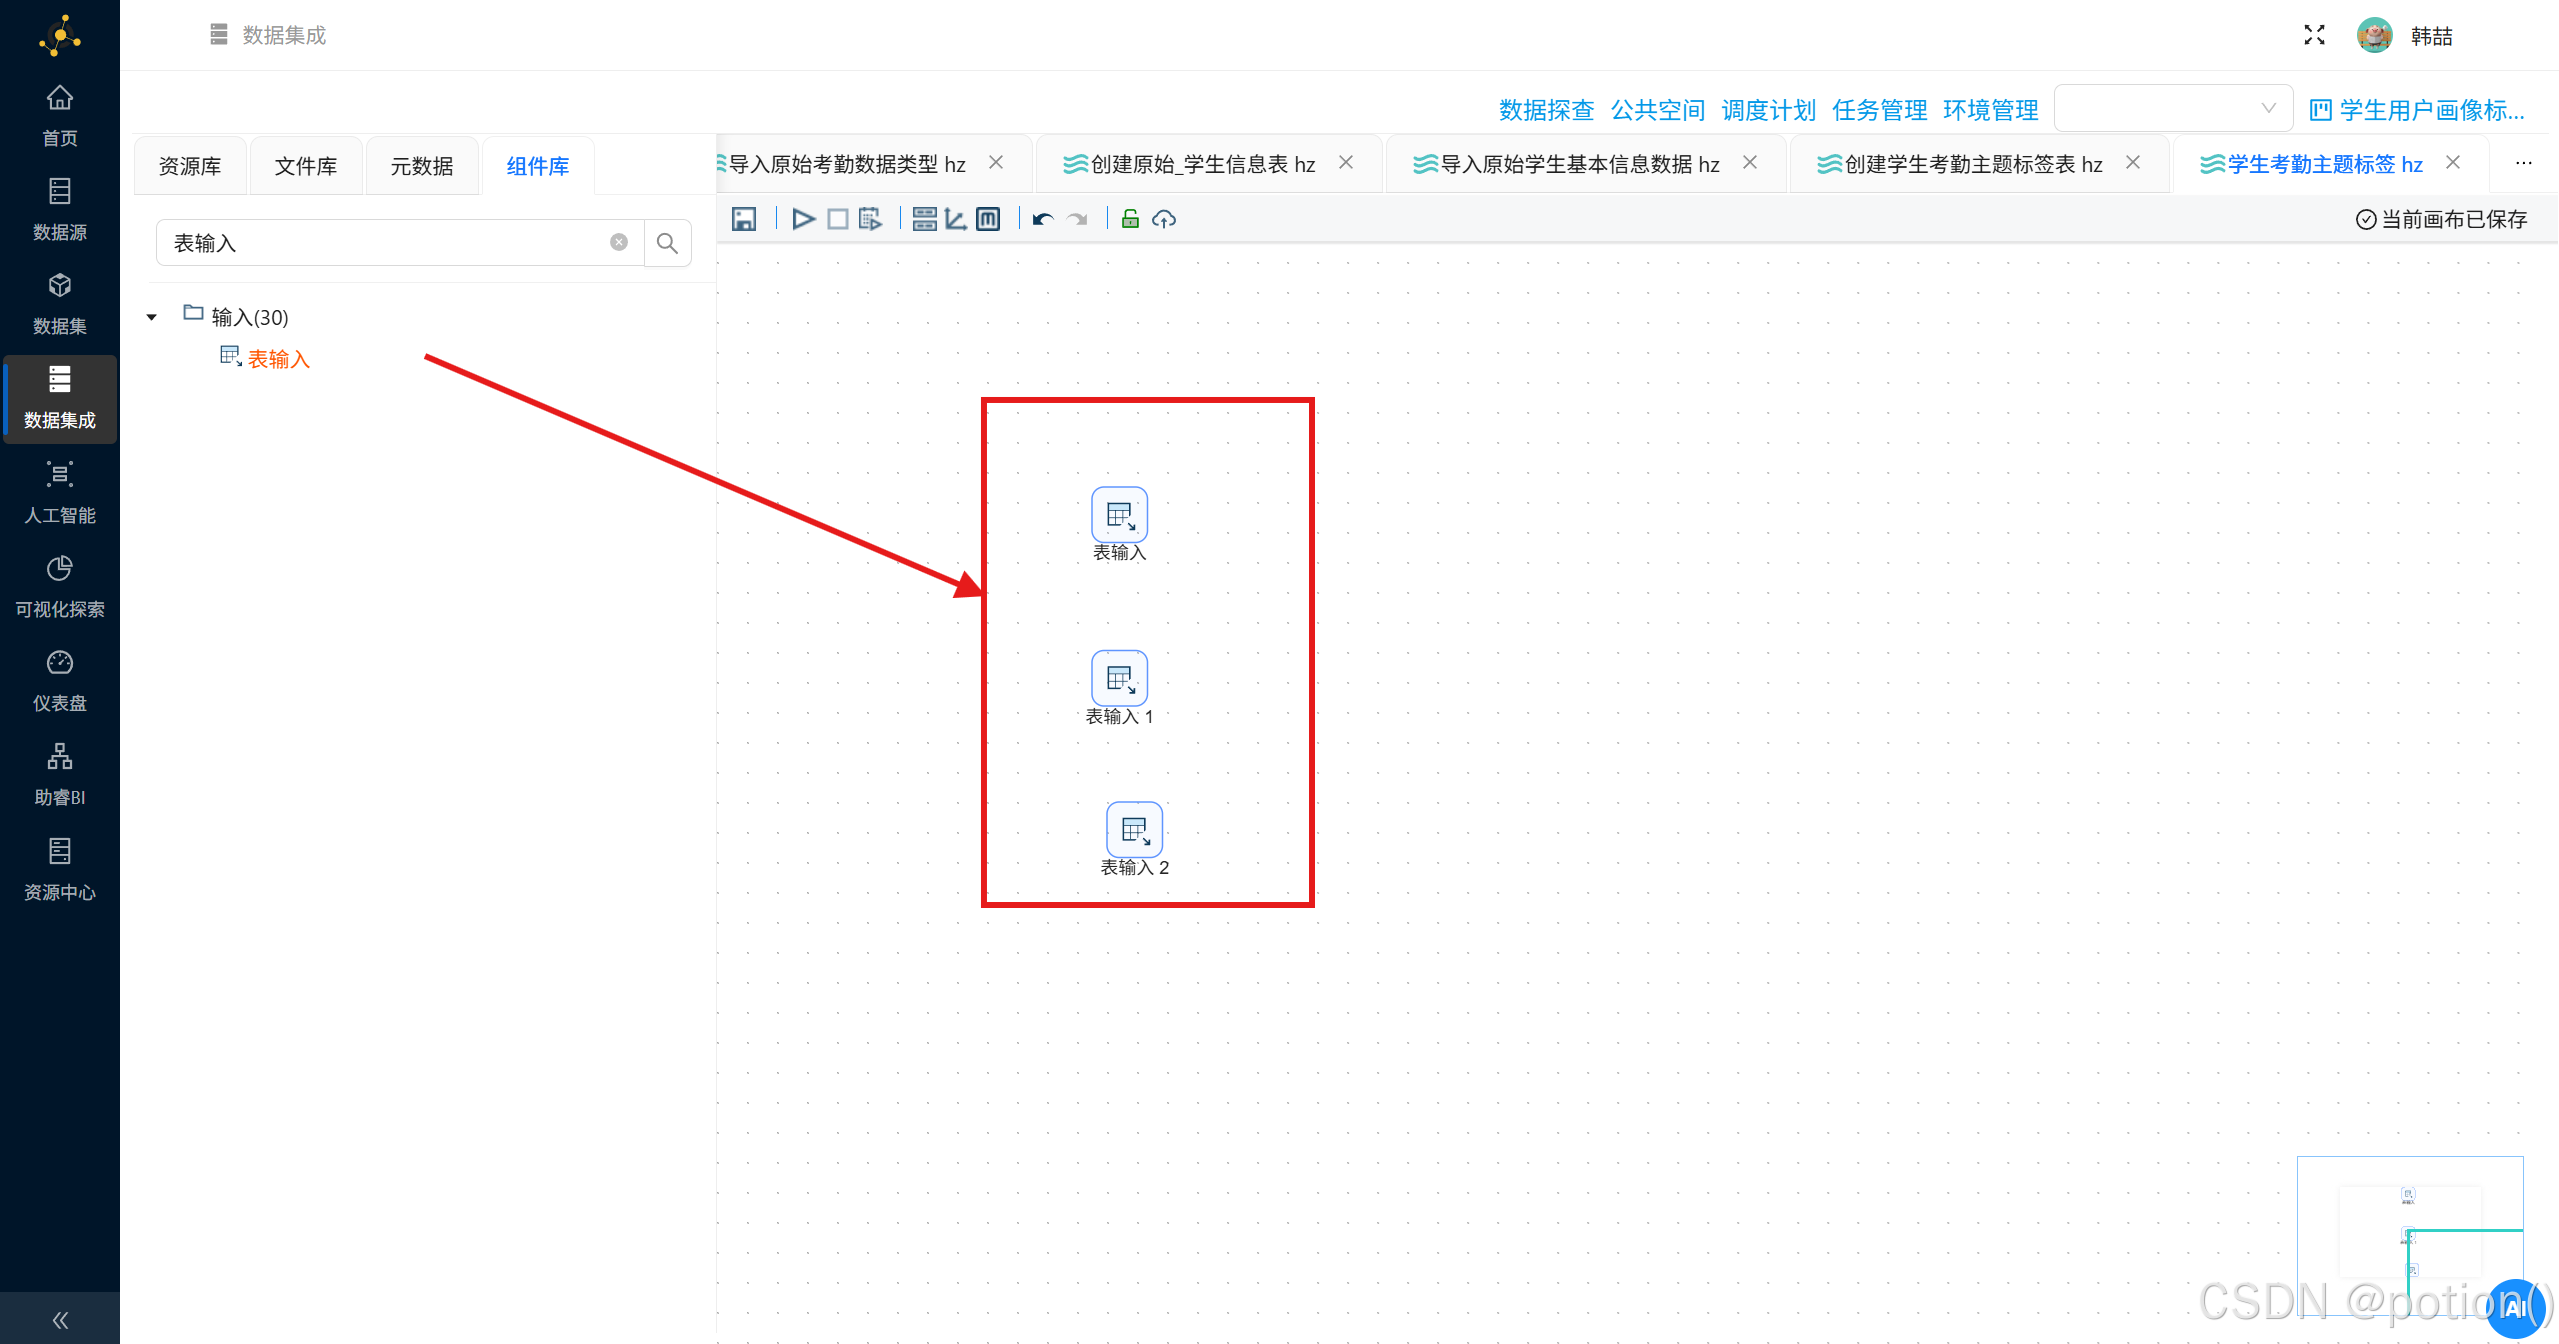The height and width of the screenshot is (1344, 2559).
Task: Switch to 文件库 tab
Action: click(x=306, y=165)
